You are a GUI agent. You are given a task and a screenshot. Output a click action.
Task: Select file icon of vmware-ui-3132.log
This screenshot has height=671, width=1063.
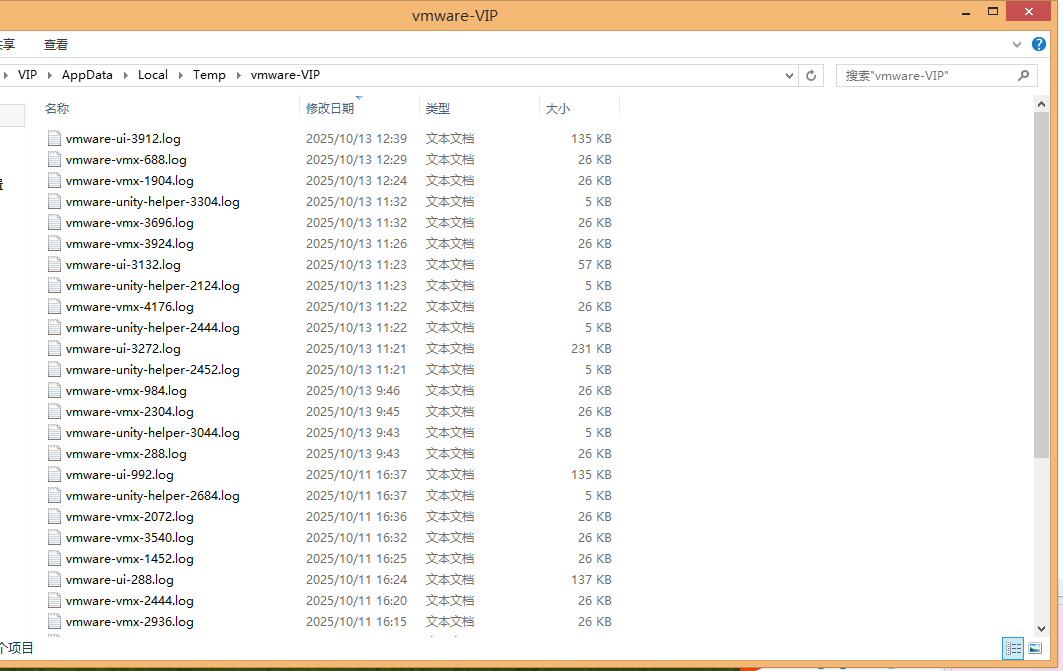coord(54,264)
